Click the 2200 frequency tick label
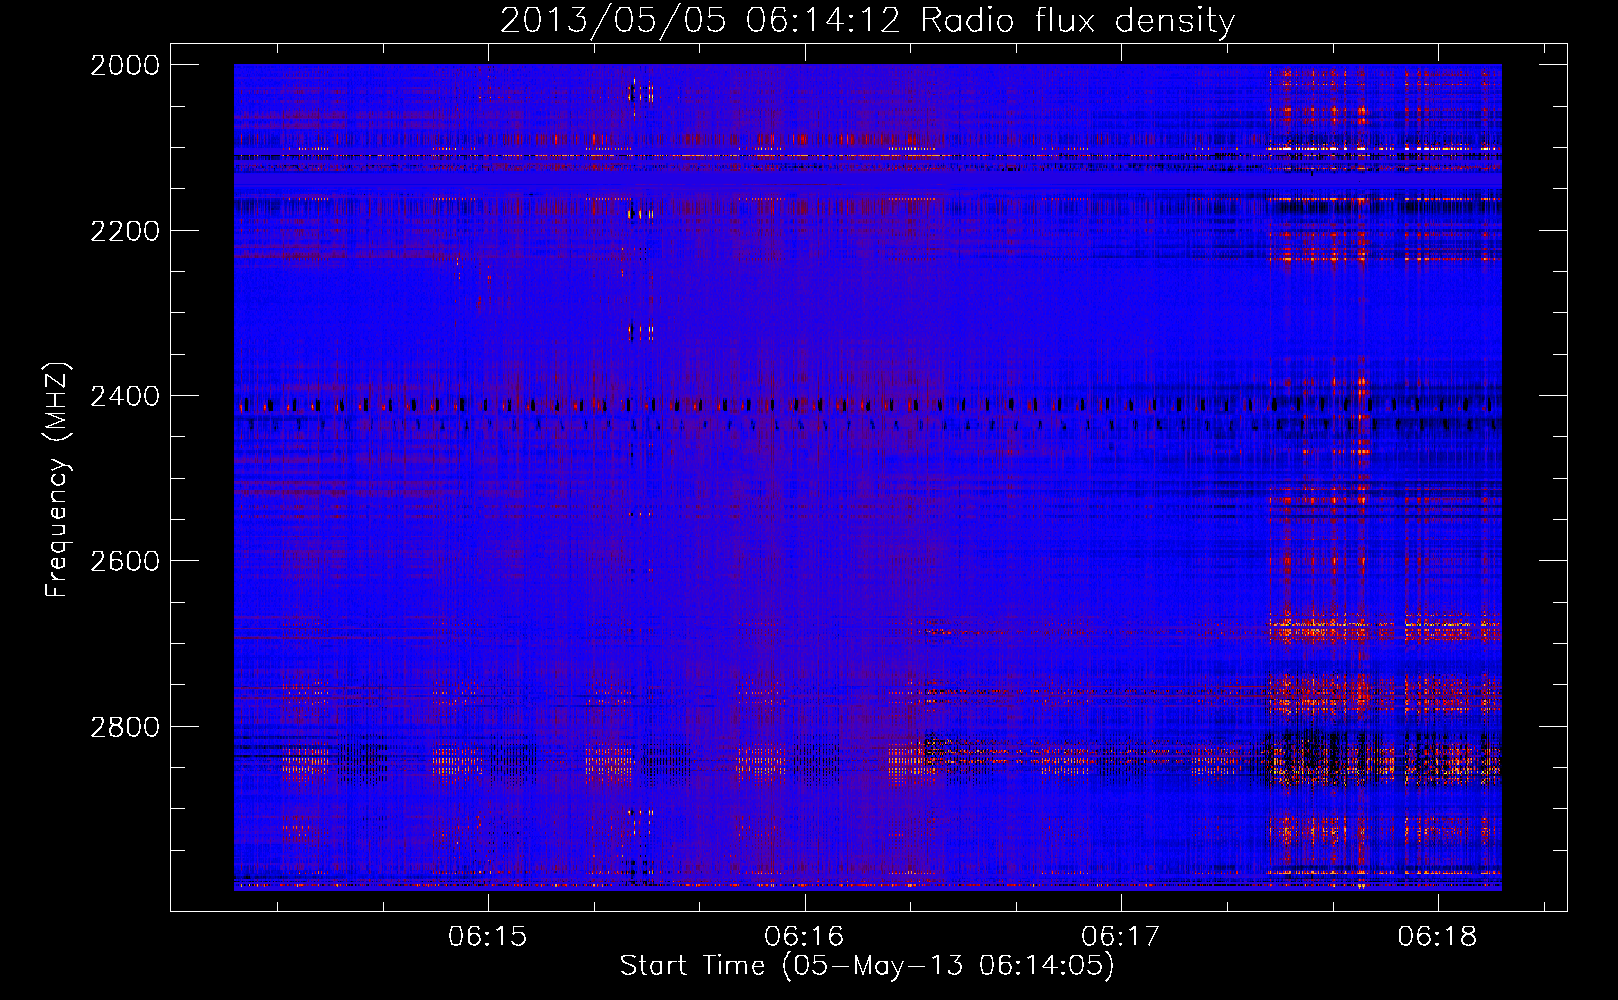This screenshot has height=1000, width=1618. 125,231
